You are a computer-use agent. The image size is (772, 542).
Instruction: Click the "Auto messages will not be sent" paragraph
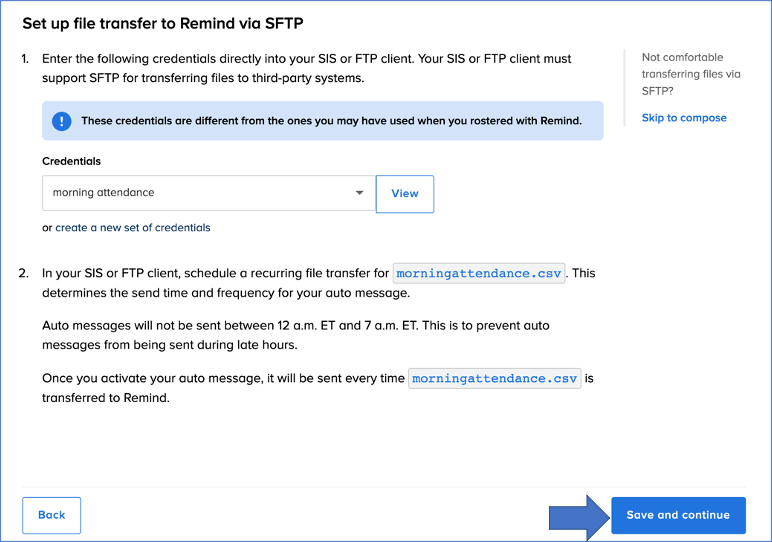[x=296, y=334]
